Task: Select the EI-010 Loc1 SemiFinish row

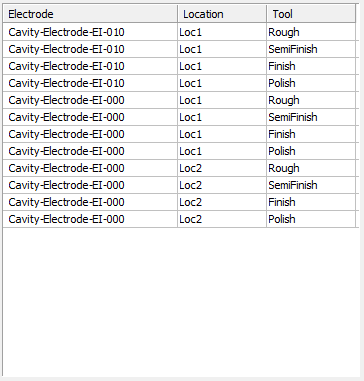Action: pyautogui.click(x=179, y=49)
